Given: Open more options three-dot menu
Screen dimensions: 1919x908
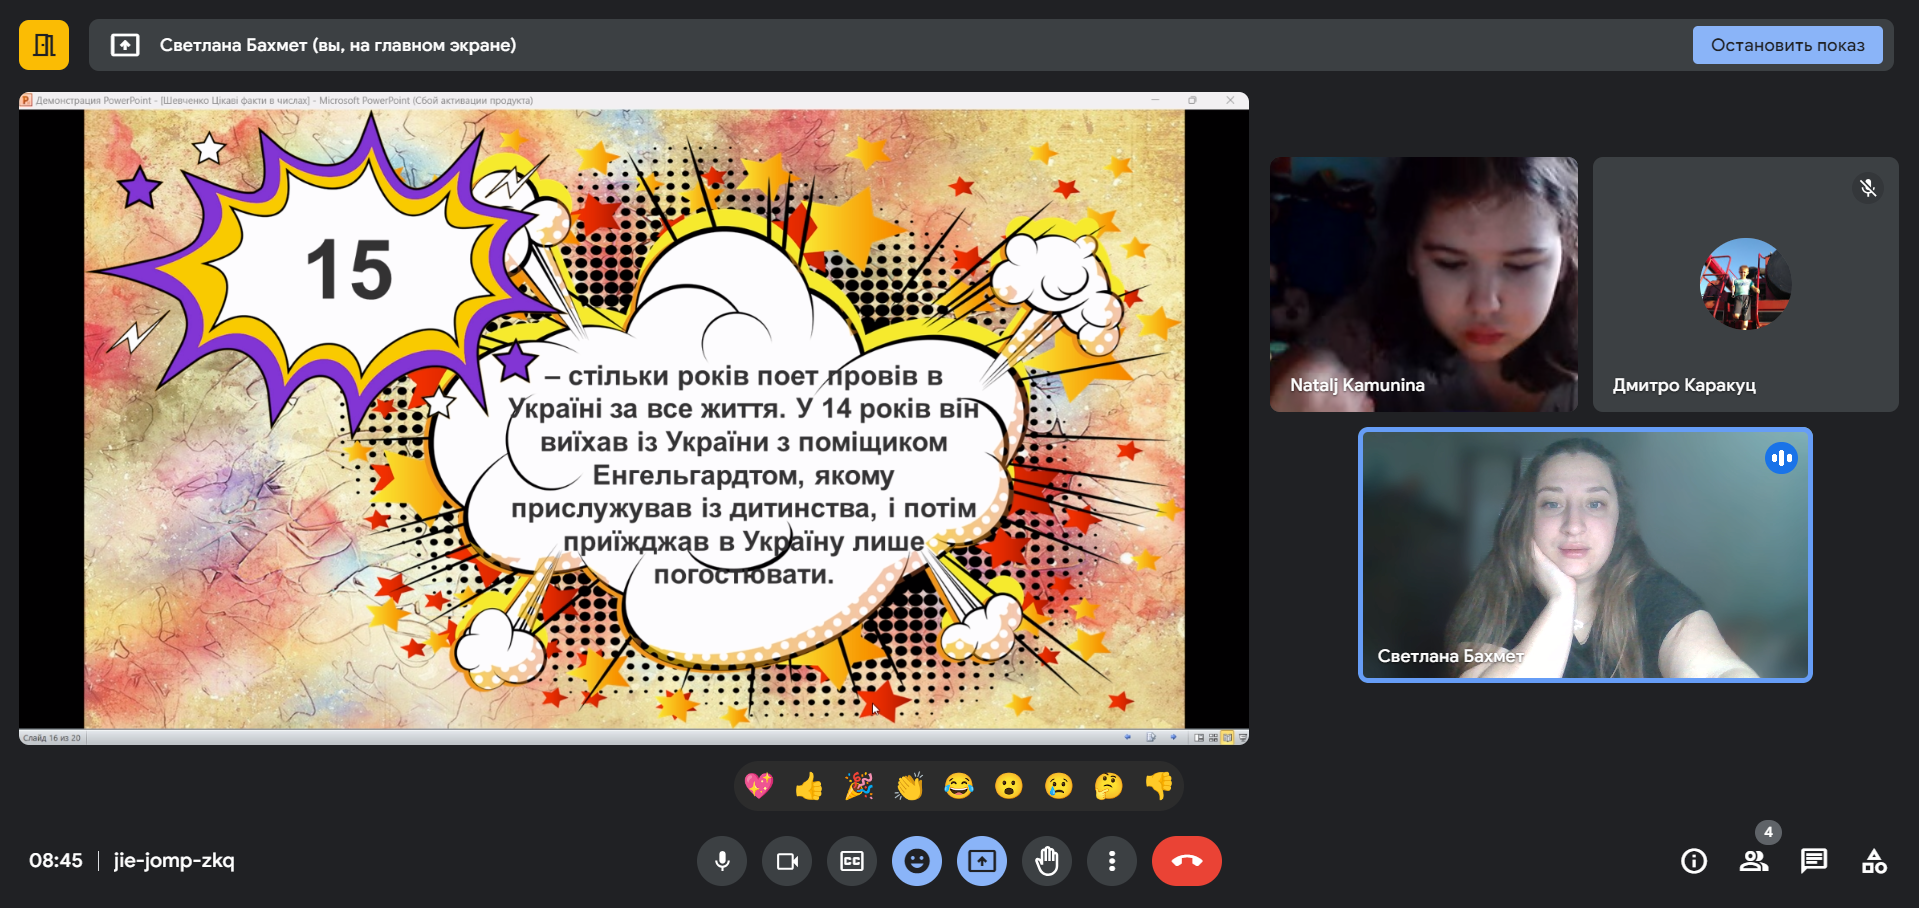Looking at the screenshot, I should coord(1112,861).
